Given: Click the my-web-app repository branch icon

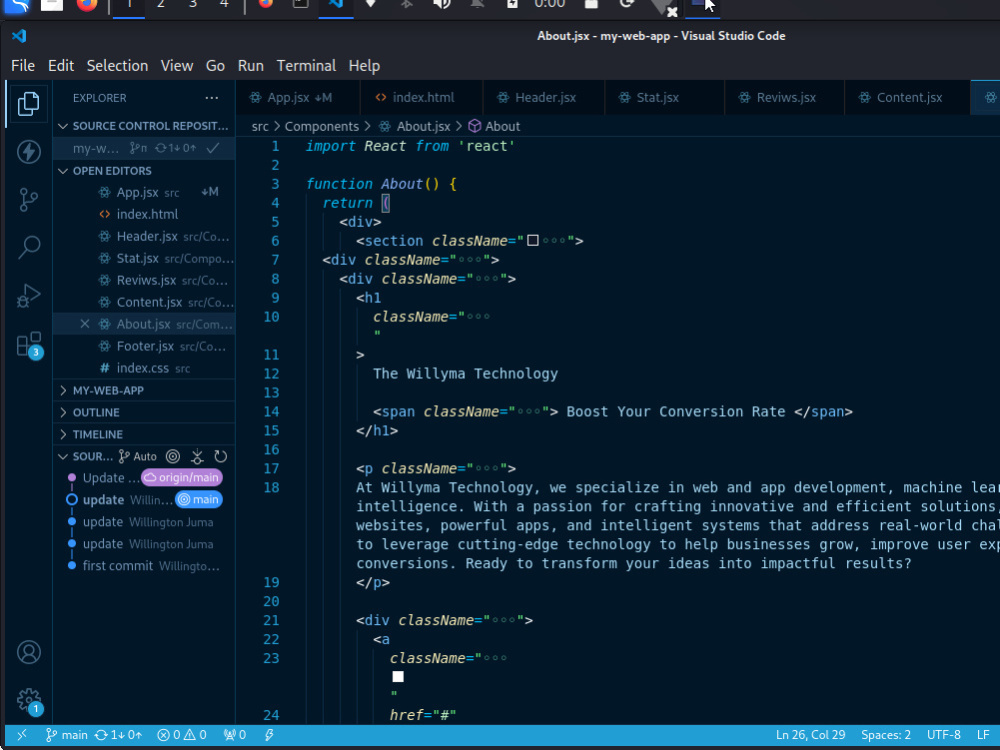Looking at the screenshot, I should (138, 148).
